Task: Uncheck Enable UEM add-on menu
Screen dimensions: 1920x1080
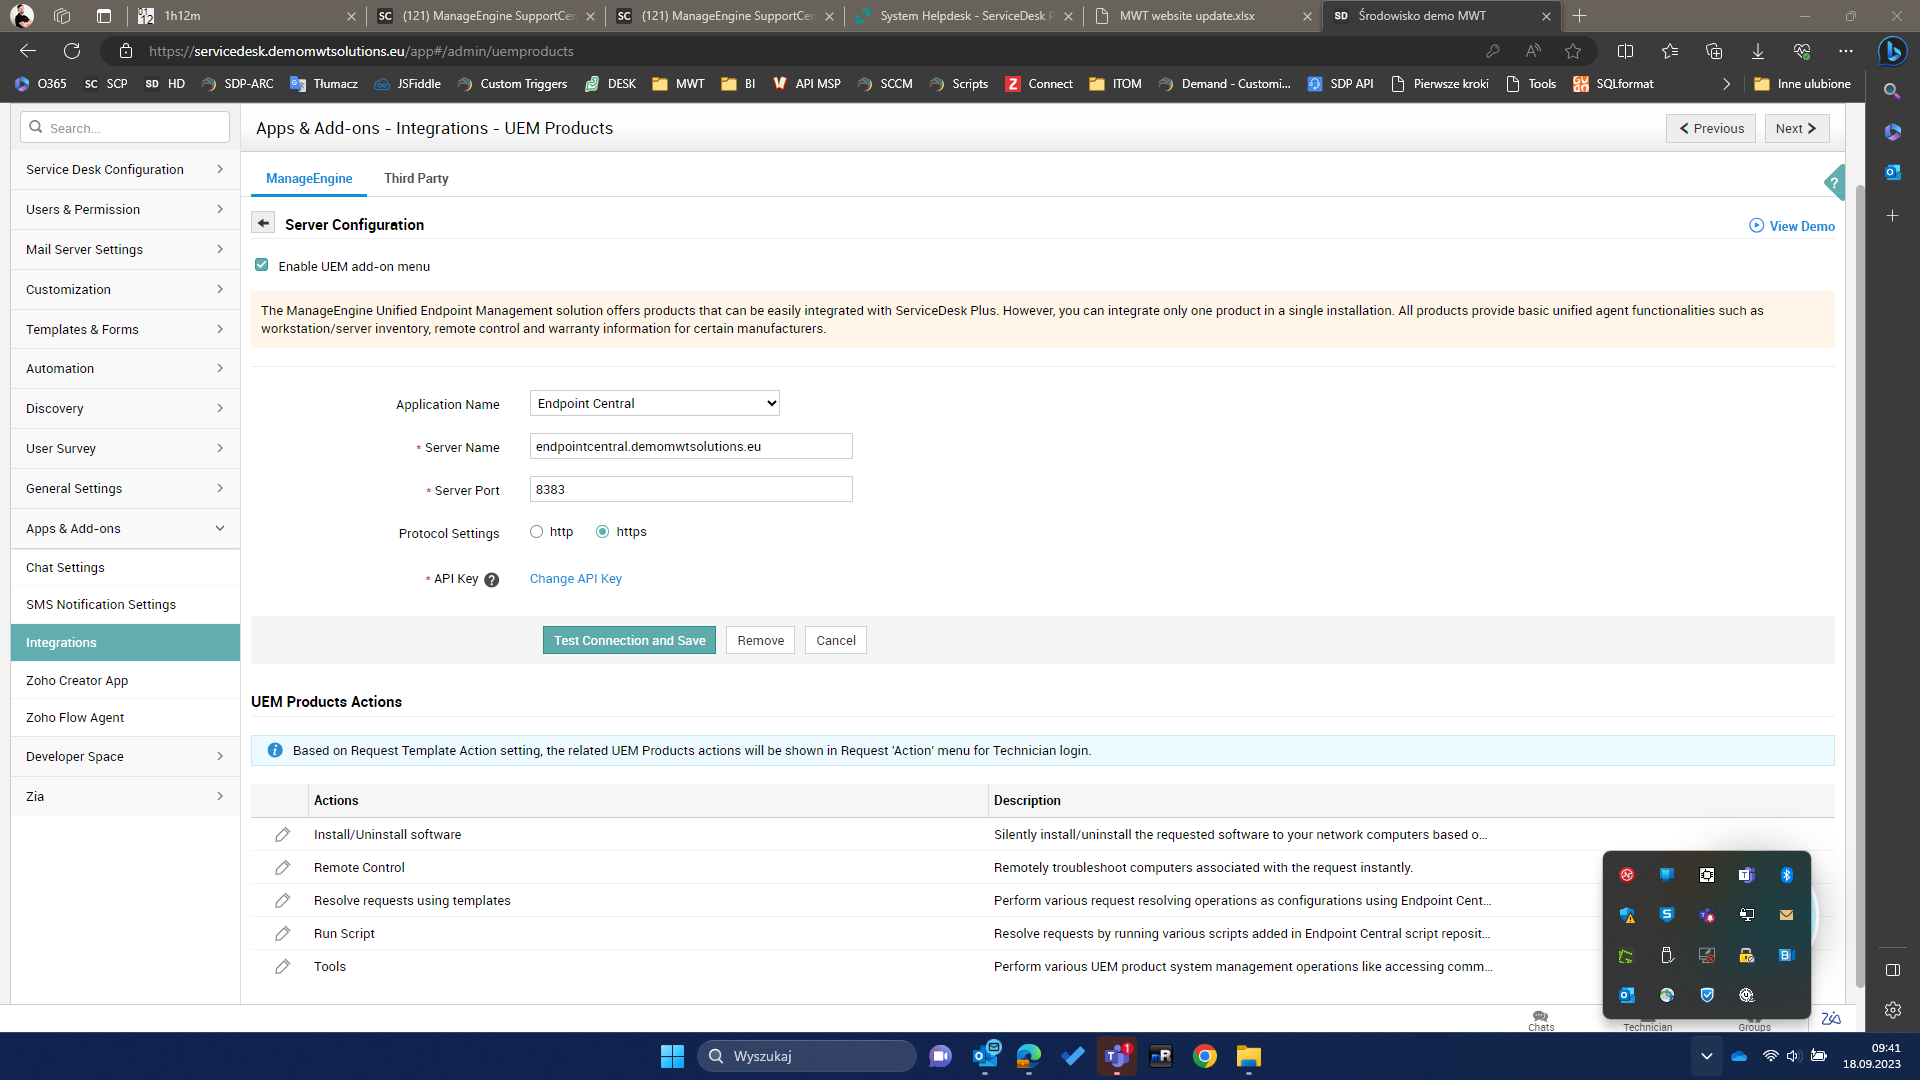Action: (261, 264)
